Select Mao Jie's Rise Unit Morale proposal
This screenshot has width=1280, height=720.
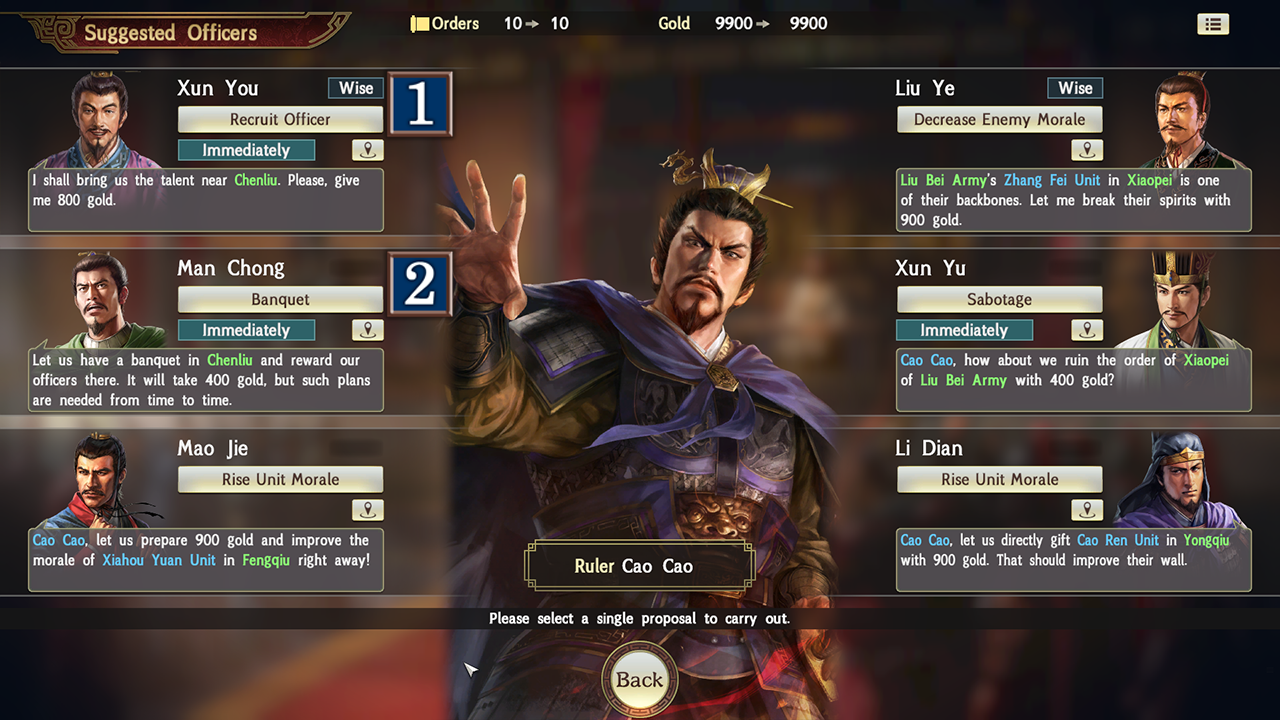[280, 479]
